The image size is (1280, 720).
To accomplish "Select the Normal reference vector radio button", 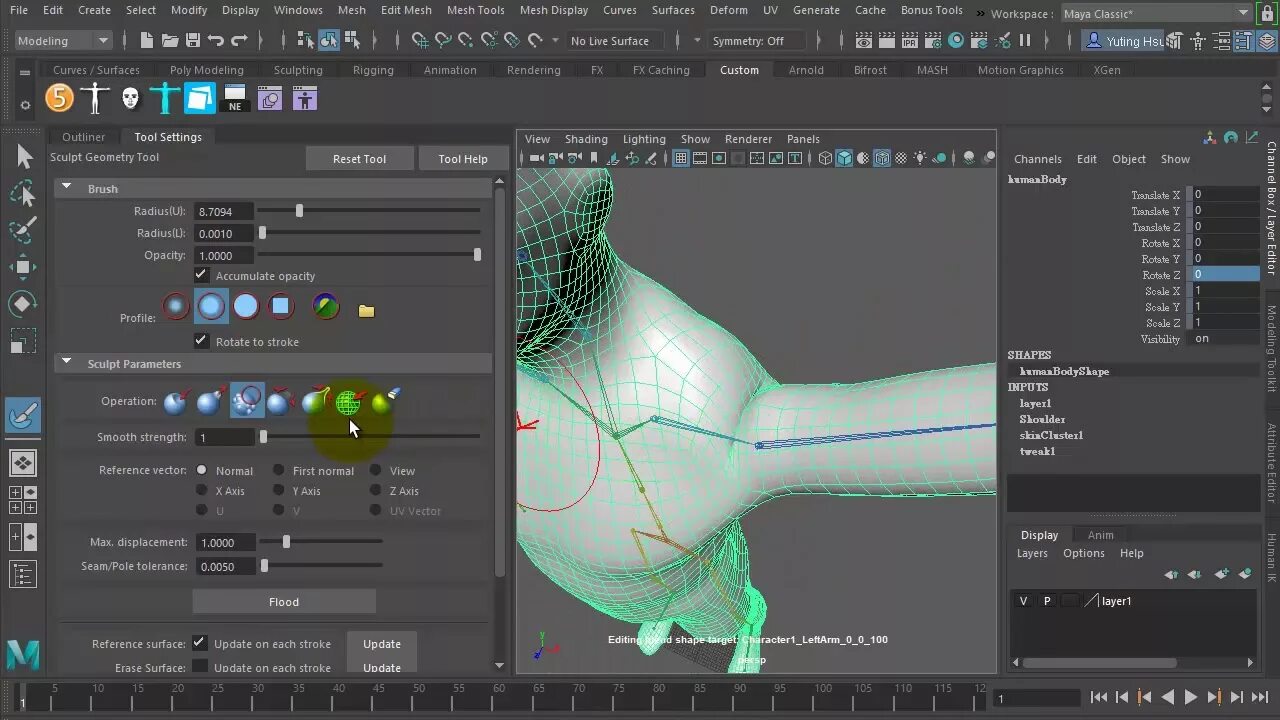I will 203,470.
